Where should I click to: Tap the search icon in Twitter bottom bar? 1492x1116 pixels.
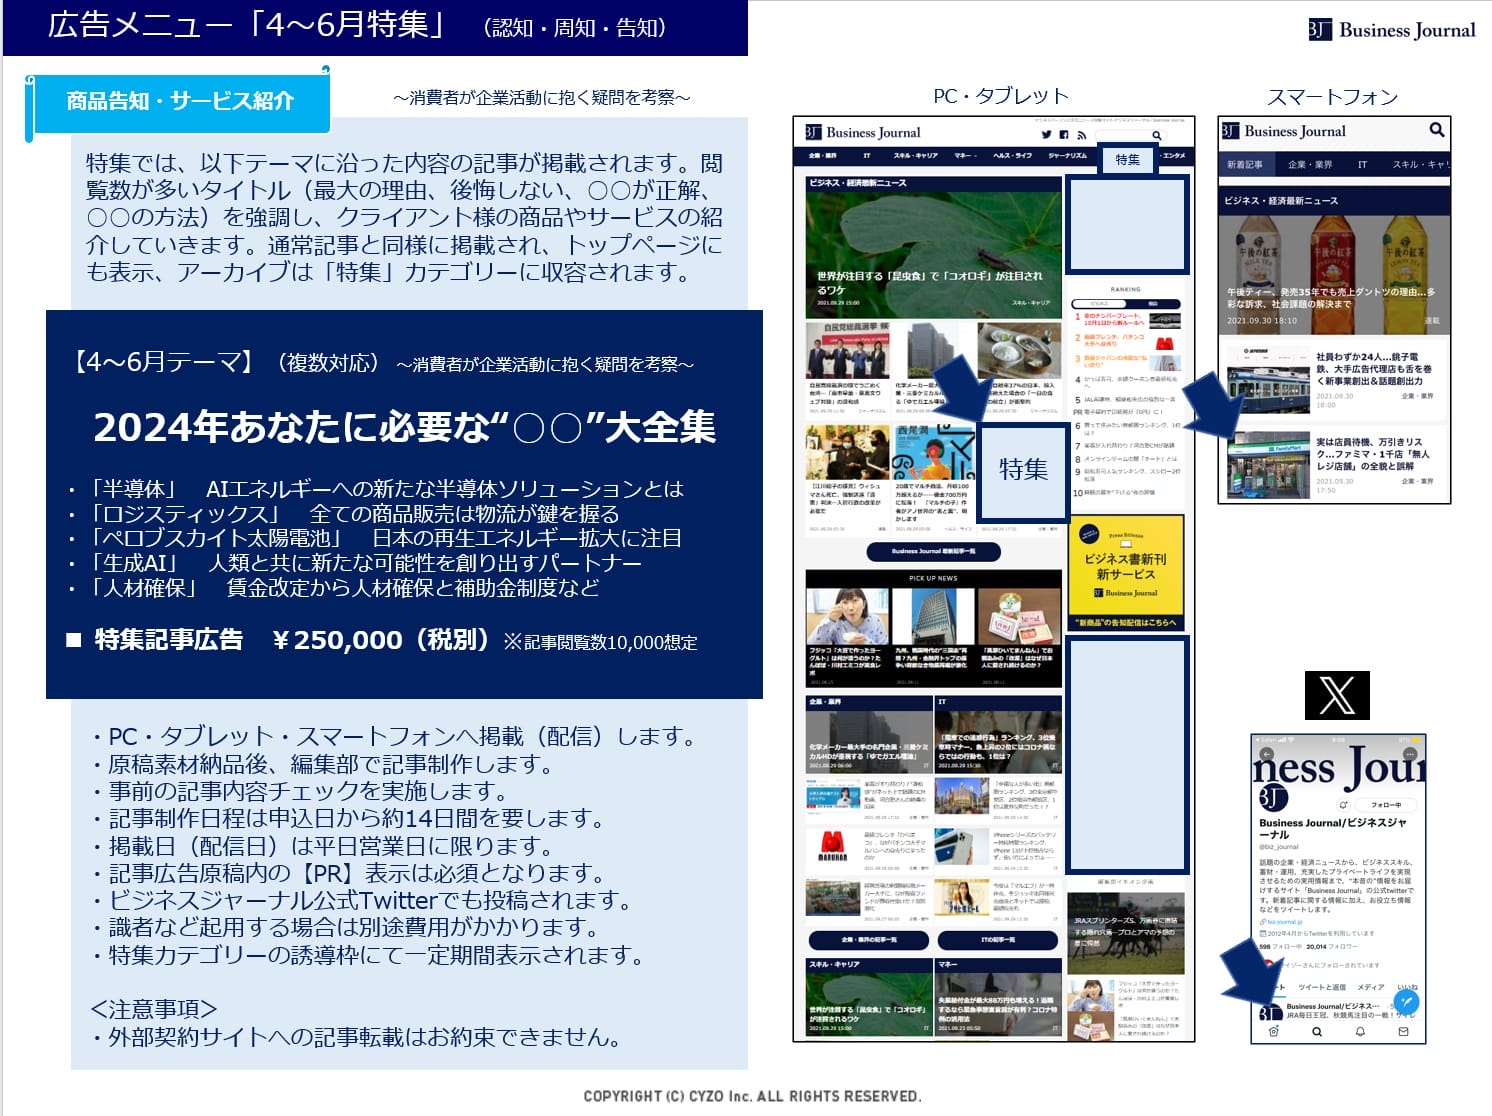1318,1032
